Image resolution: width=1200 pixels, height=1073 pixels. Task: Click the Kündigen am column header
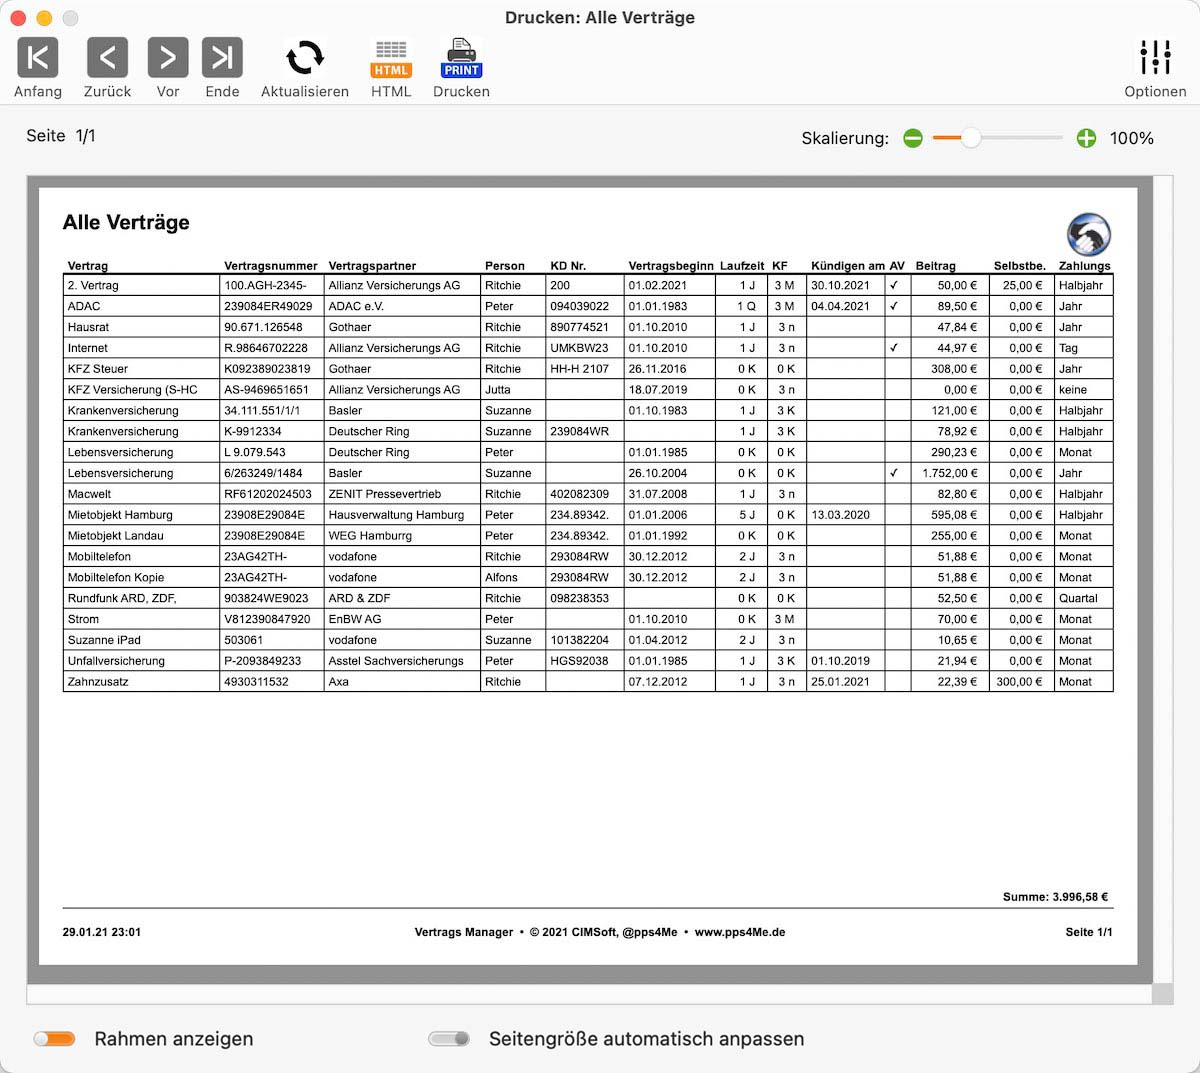point(848,266)
